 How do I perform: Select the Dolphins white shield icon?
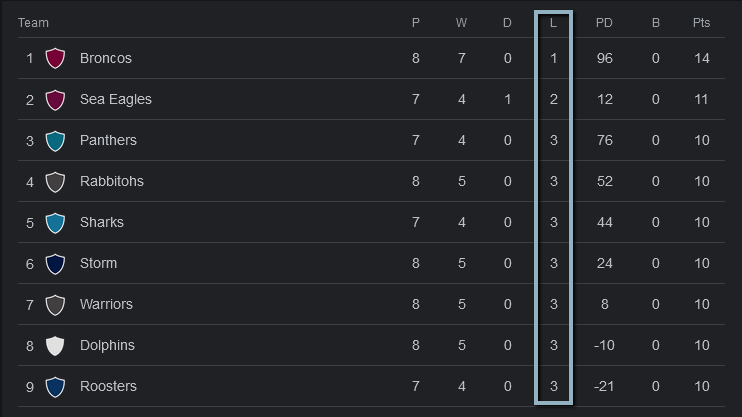click(55, 346)
